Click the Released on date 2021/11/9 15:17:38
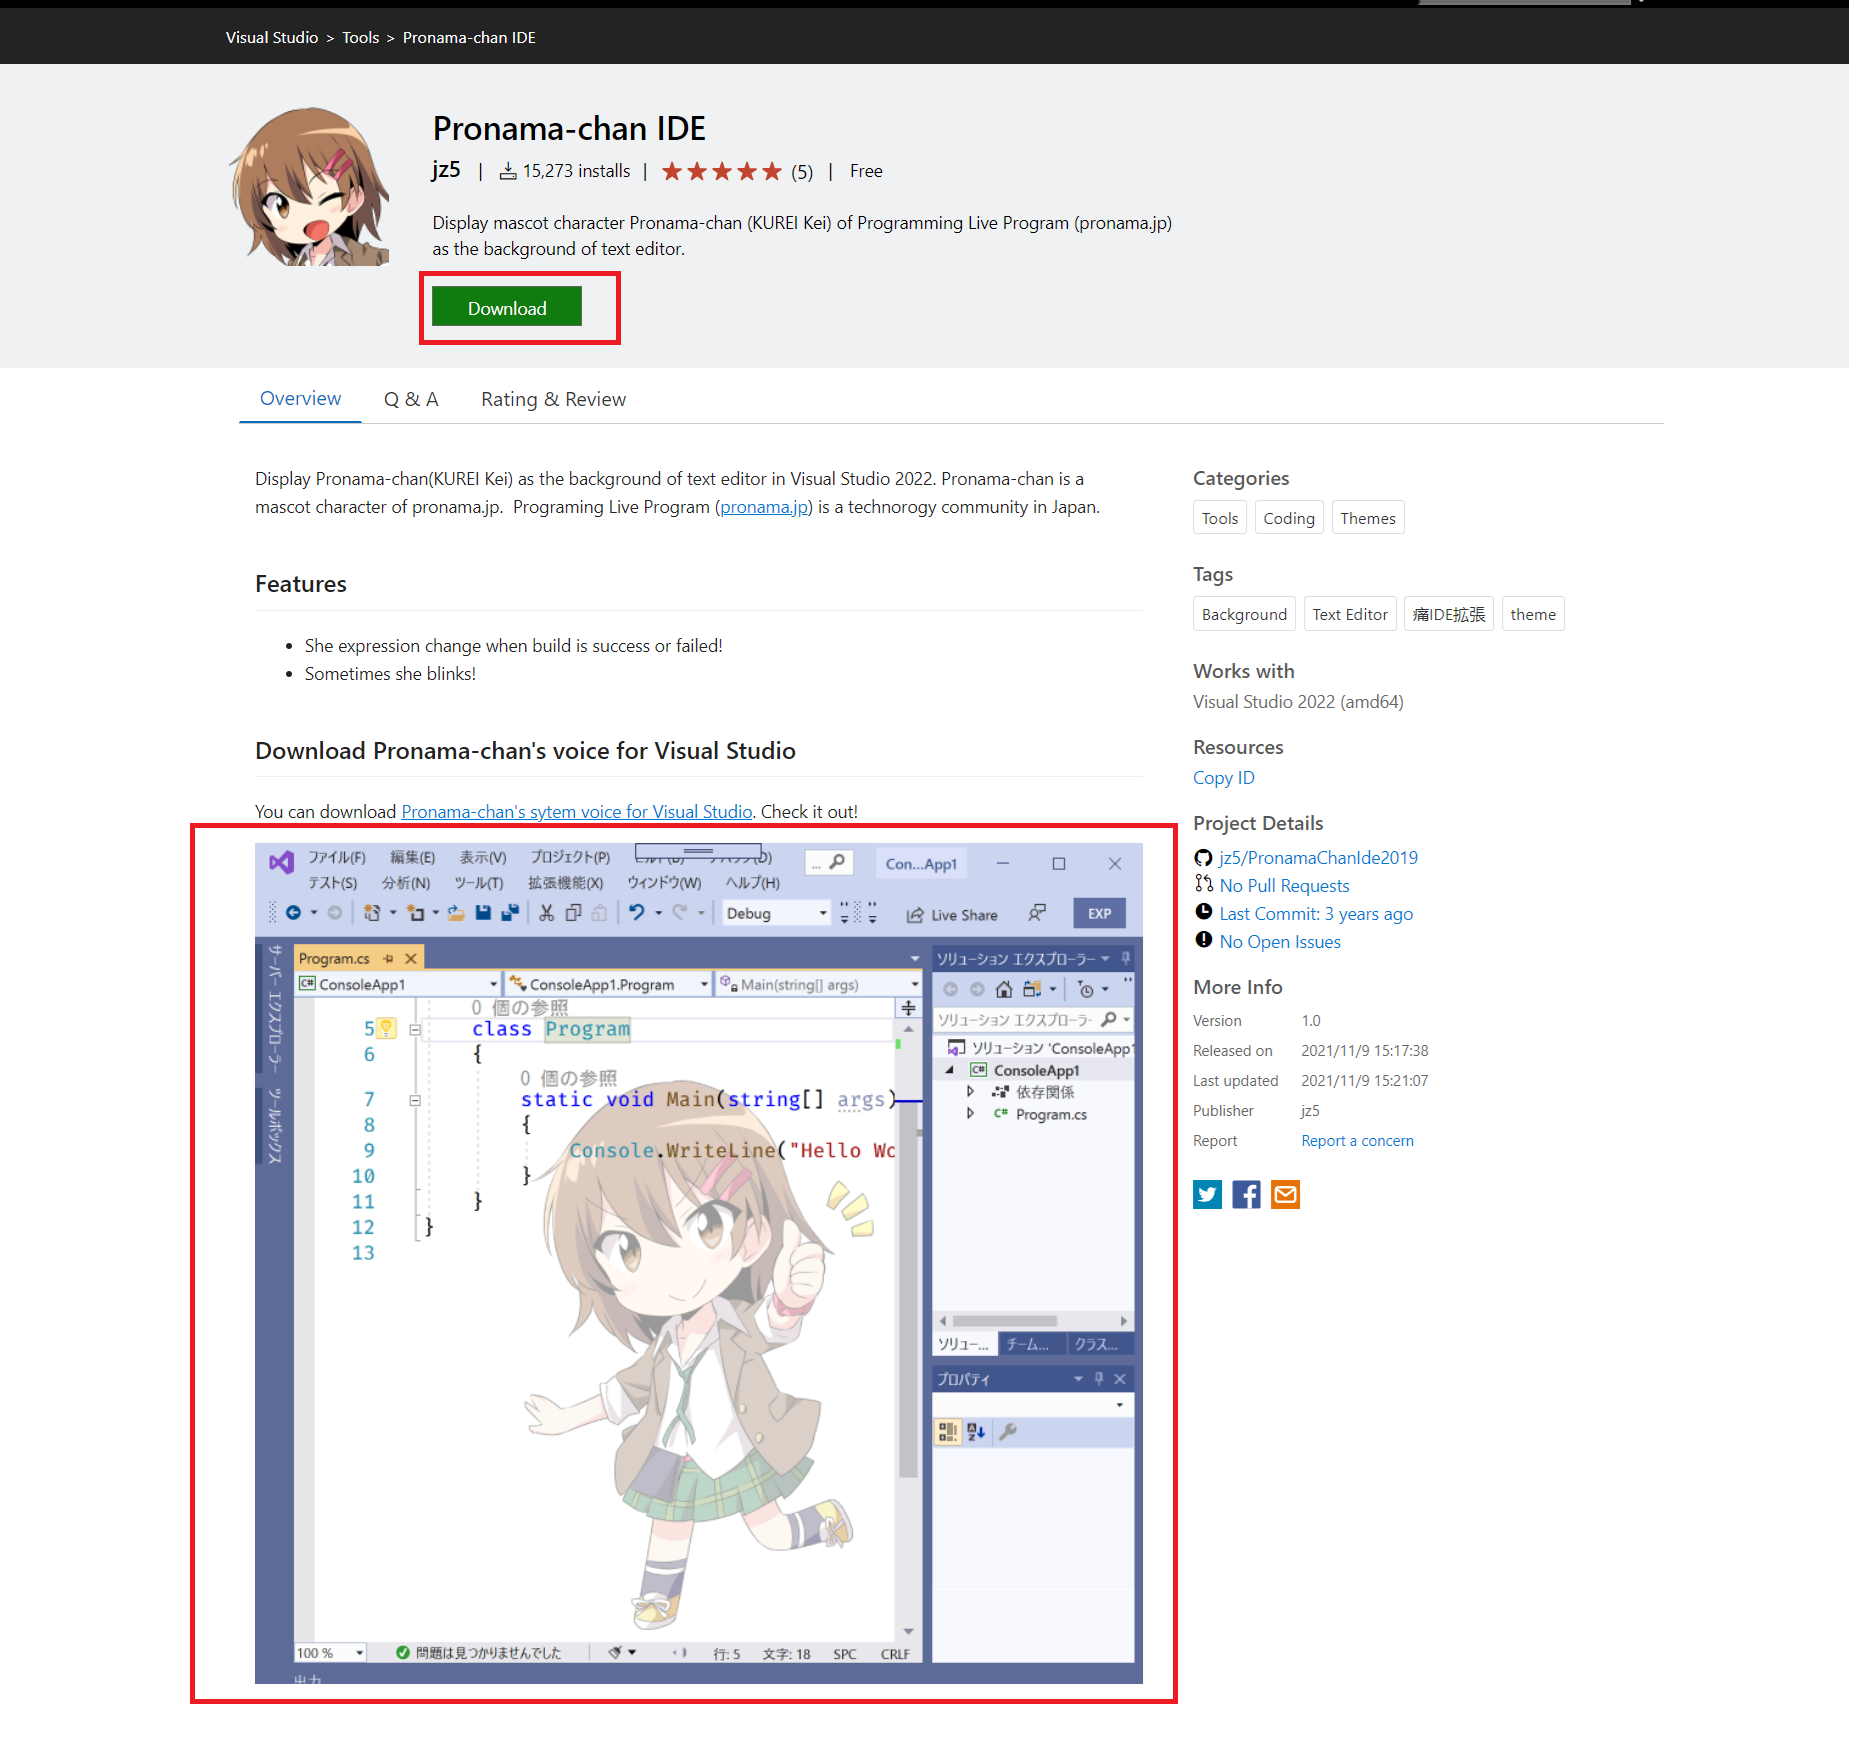1849x1739 pixels. click(1364, 1050)
